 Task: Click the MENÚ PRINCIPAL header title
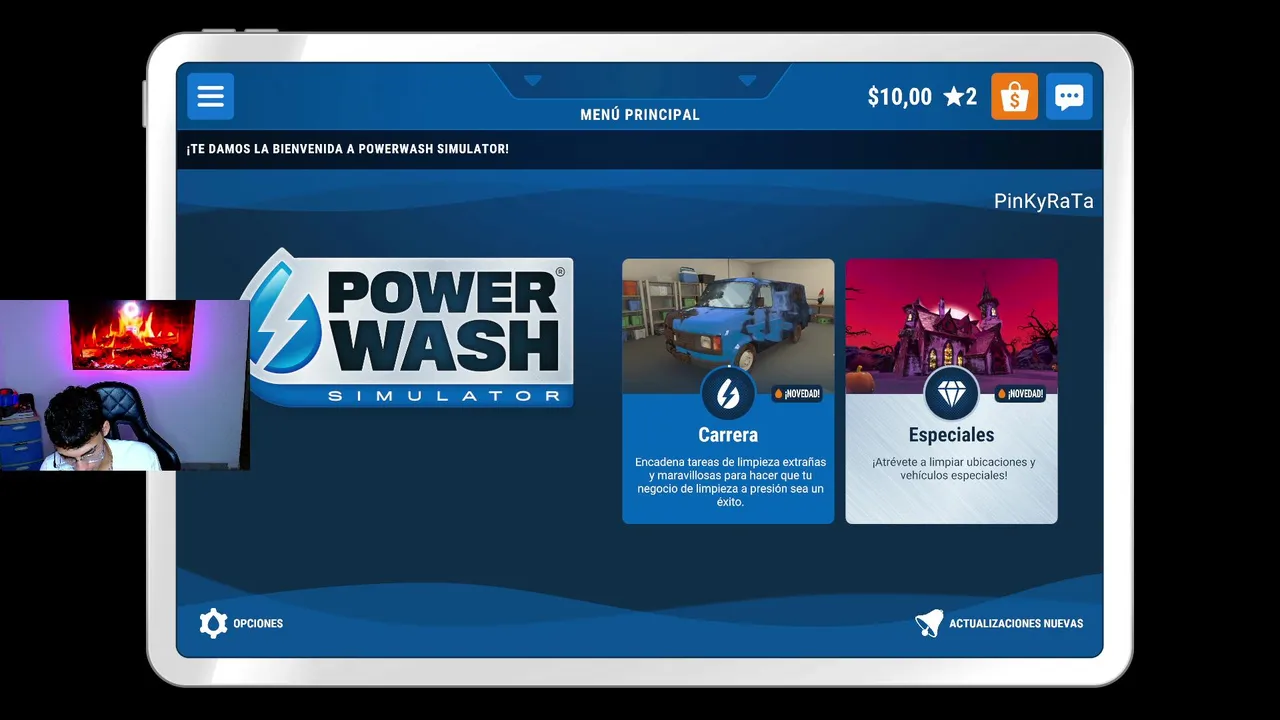(x=640, y=115)
